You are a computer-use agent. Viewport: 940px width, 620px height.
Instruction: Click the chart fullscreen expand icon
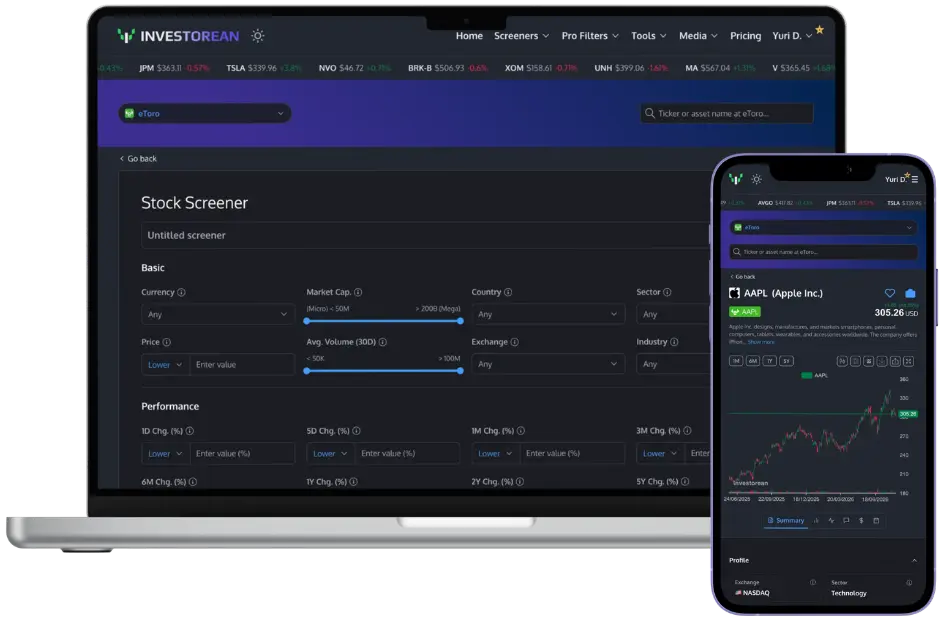coord(909,361)
